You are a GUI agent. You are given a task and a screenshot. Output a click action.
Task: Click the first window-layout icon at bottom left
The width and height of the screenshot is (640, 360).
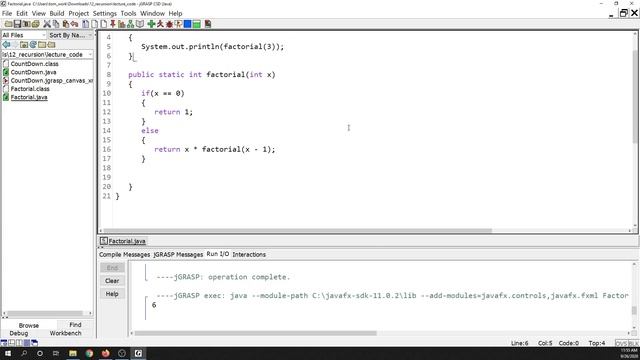point(4,343)
